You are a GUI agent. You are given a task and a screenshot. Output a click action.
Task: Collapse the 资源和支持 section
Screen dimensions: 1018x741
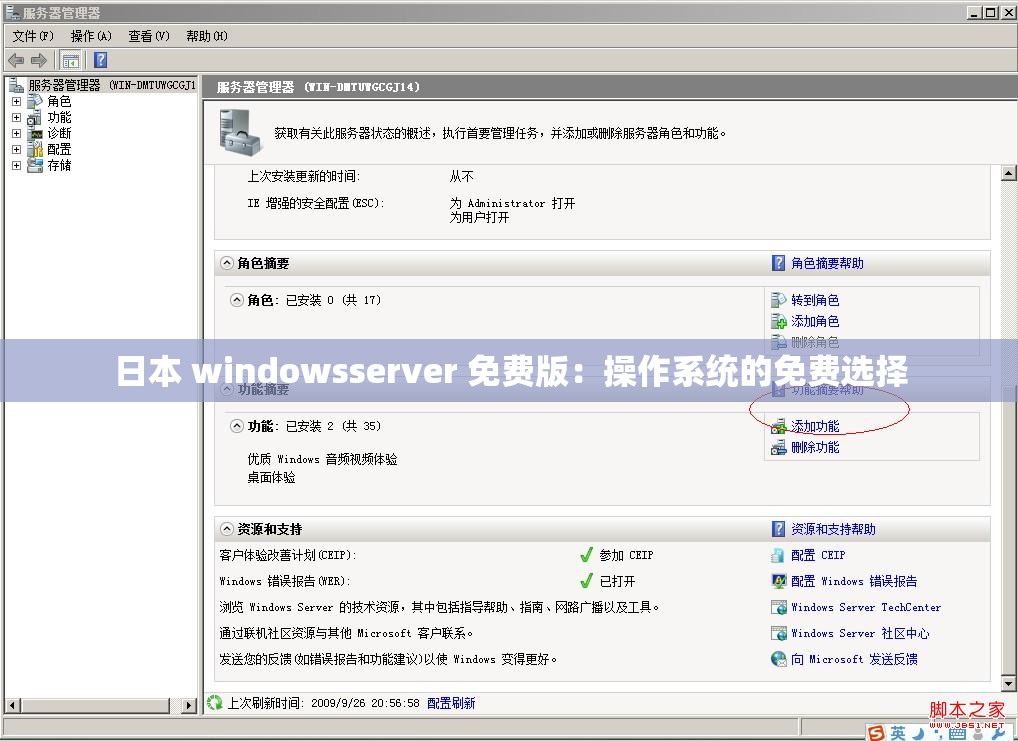click(x=226, y=529)
